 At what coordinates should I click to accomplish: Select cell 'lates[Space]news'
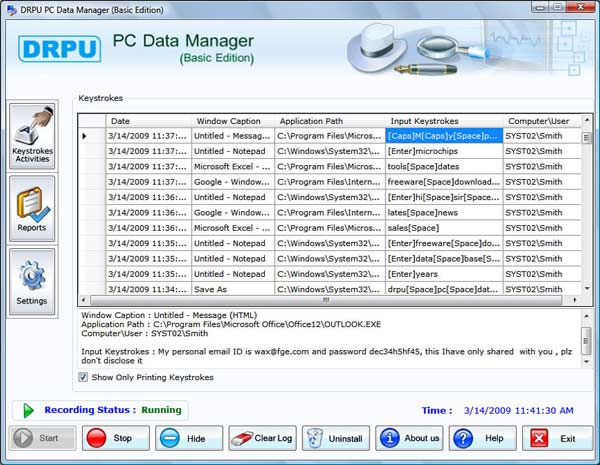444,212
